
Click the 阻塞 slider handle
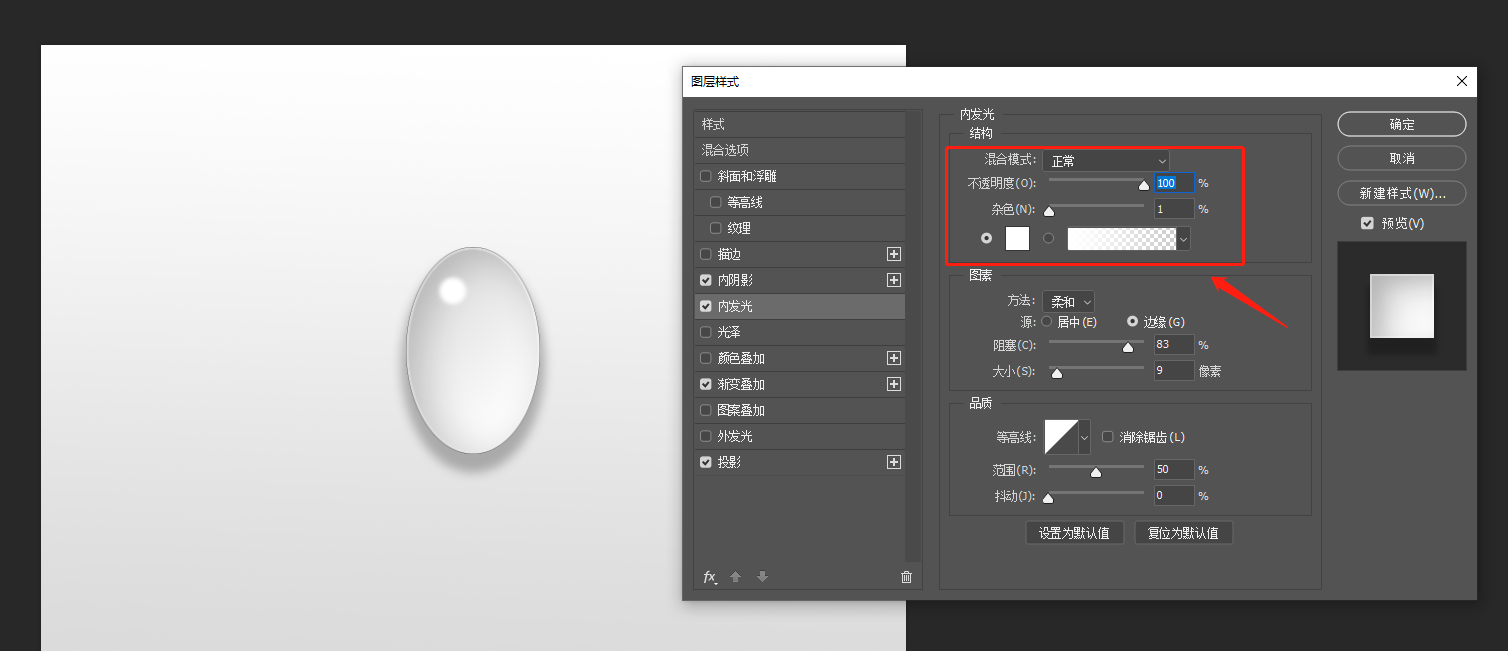(1128, 347)
